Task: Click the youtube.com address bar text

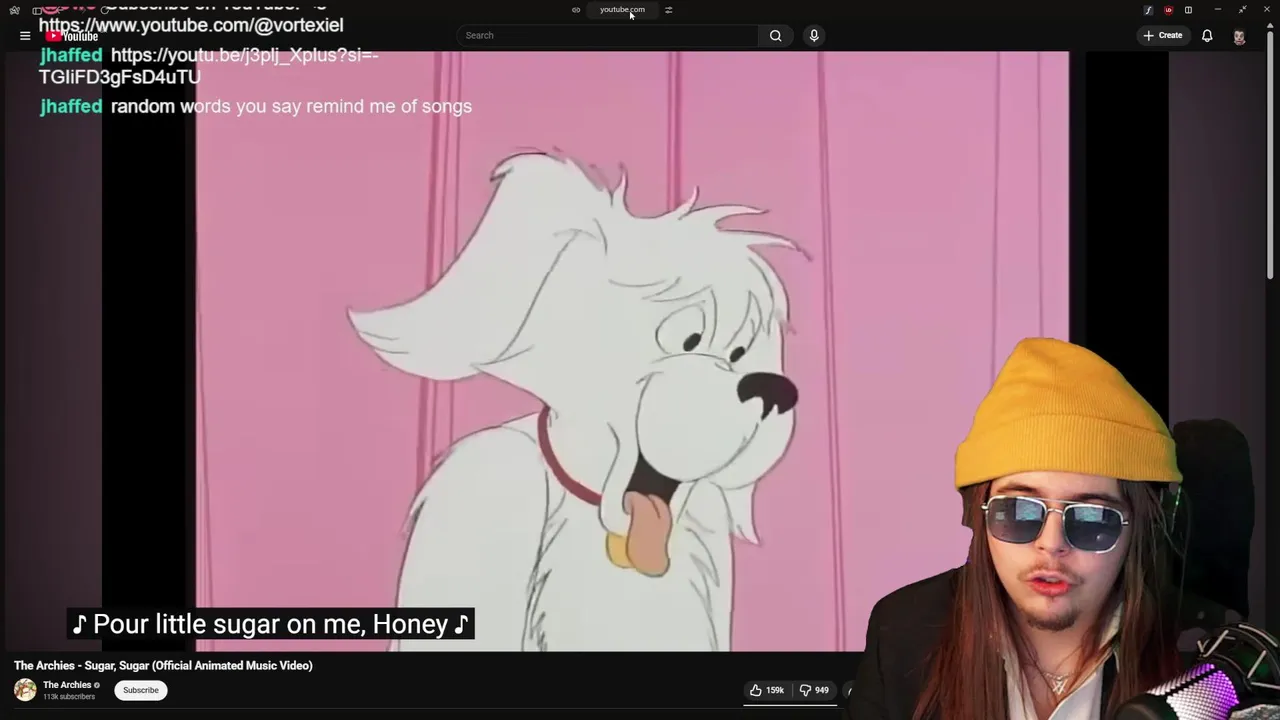Action: pos(622,10)
